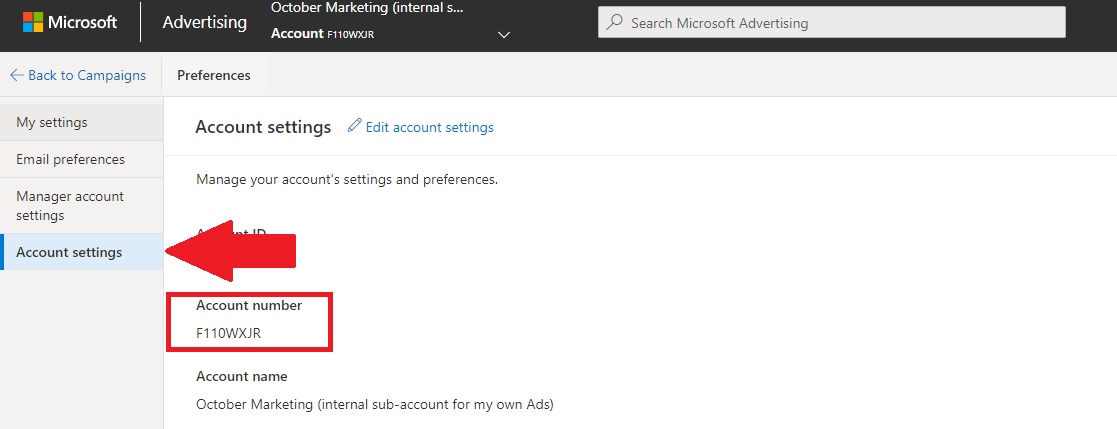Open Email preferences in sidebar
Image resolution: width=1117 pixels, height=429 pixels.
pyautogui.click(x=82, y=160)
